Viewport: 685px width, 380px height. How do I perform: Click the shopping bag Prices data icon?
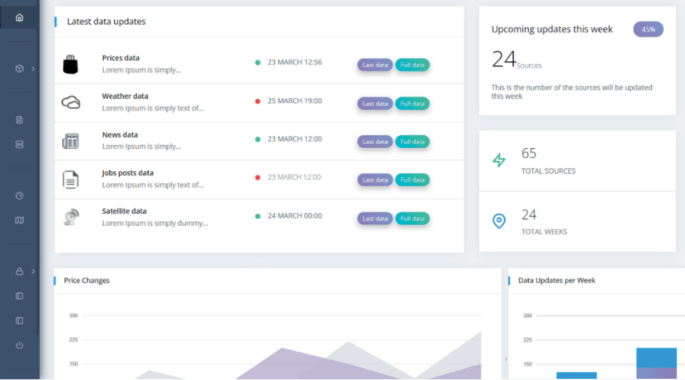70,64
